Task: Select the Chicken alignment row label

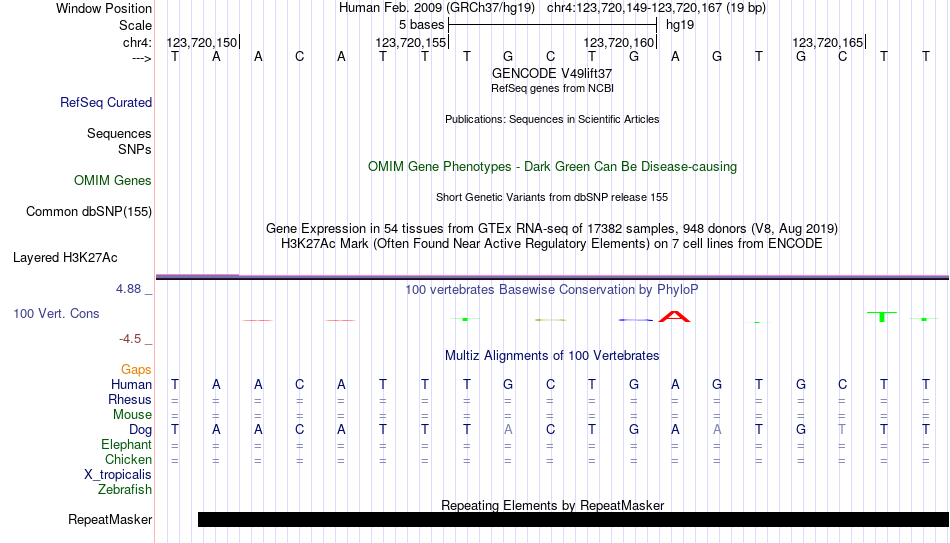Action: coord(128,460)
